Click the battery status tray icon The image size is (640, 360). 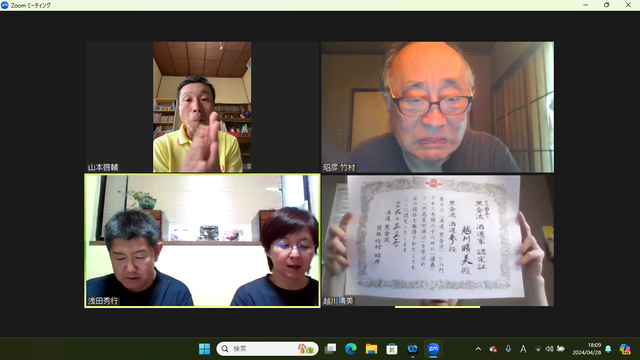click(x=561, y=349)
